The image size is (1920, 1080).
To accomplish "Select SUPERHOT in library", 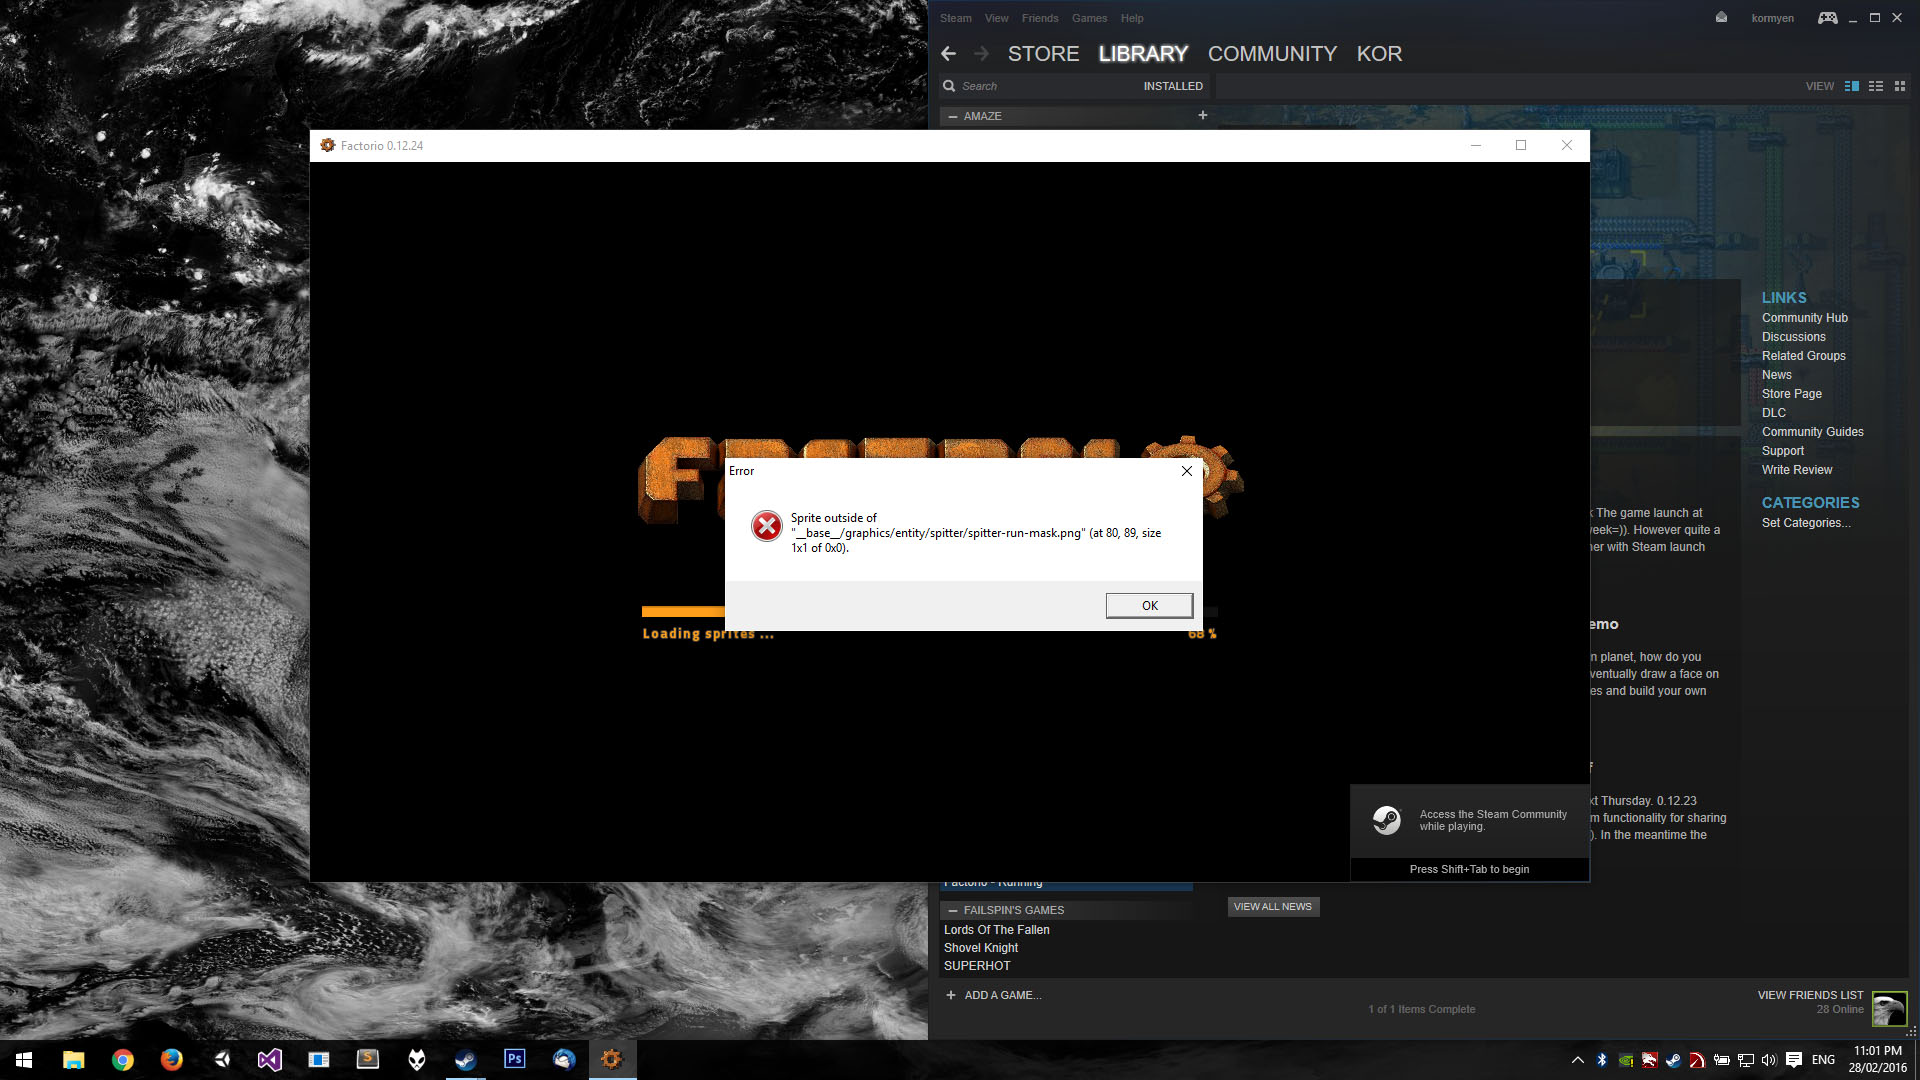I will click(x=976, y=966).
